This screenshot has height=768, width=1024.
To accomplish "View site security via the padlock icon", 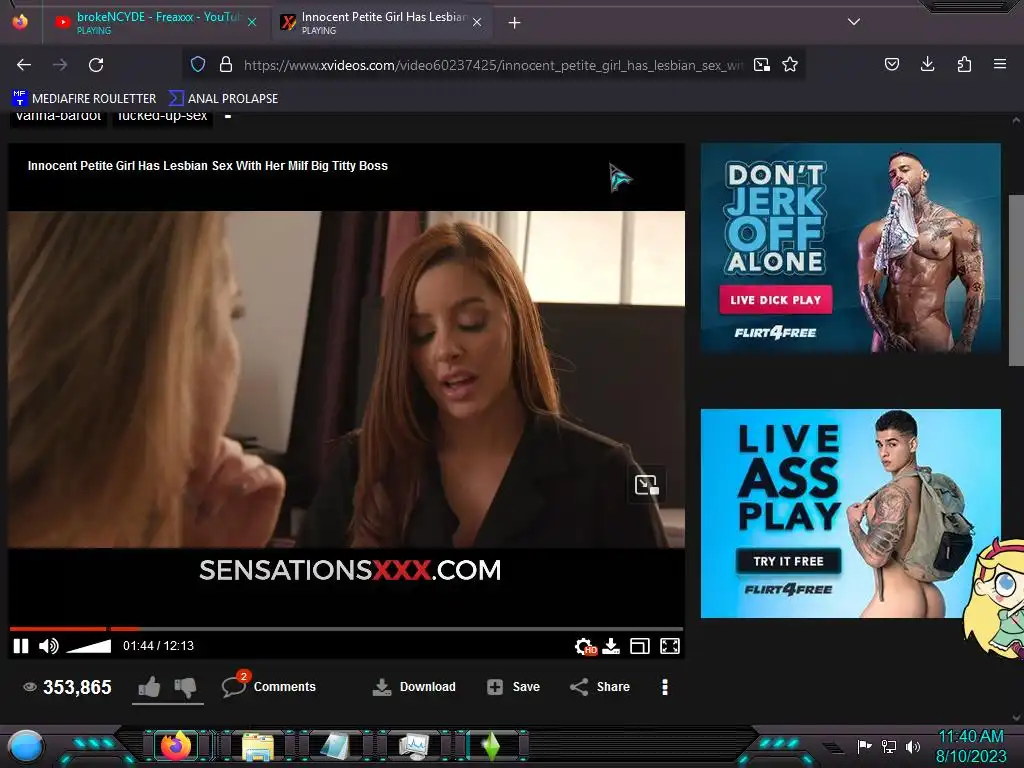I will (x=225, y=65).
